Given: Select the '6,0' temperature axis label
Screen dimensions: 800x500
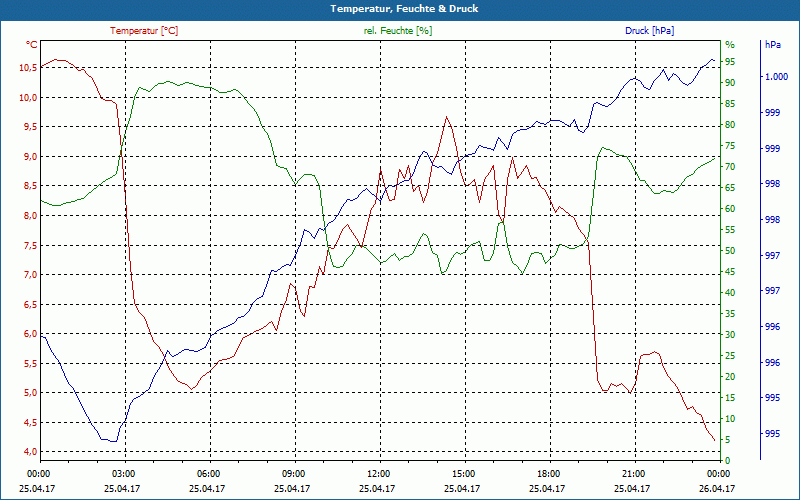Looking at the screenshot, I should [31, 334].
